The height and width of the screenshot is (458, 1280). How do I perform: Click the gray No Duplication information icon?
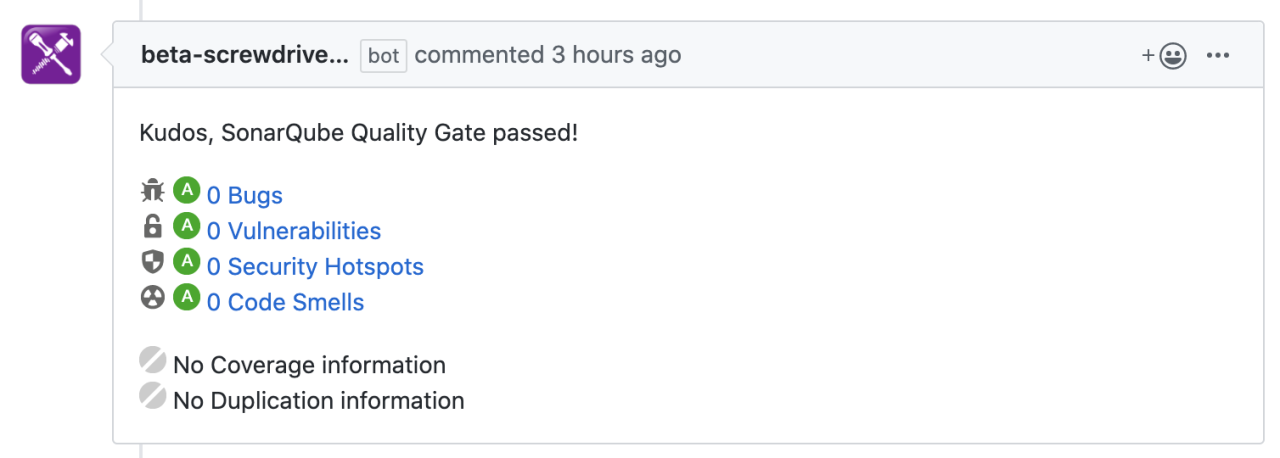click(153, 397)
